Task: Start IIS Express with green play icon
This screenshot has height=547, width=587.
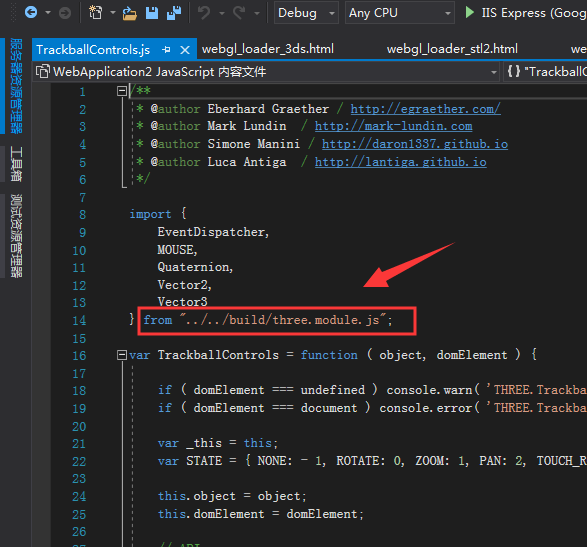Action: [x=469, y=12]
